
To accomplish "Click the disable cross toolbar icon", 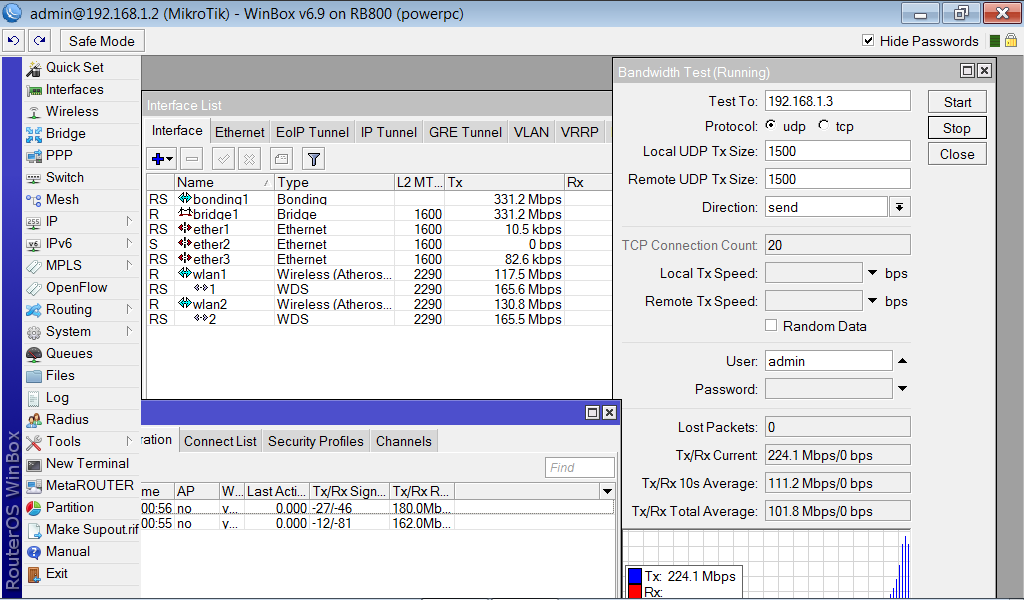I will 249,159.
